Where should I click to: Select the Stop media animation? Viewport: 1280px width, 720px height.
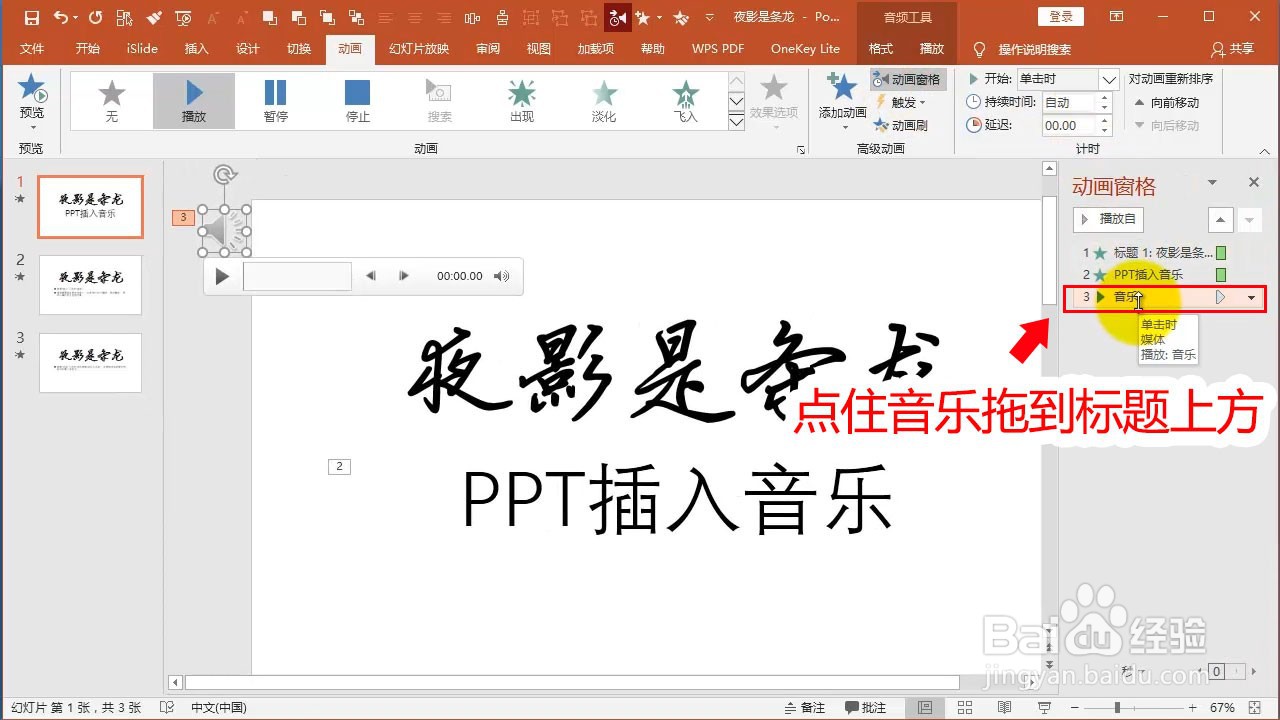357,101
